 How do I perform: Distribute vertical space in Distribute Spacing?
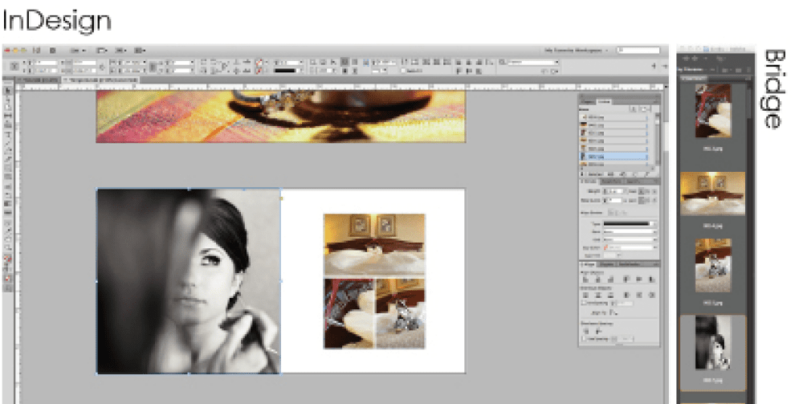[586, 331]
